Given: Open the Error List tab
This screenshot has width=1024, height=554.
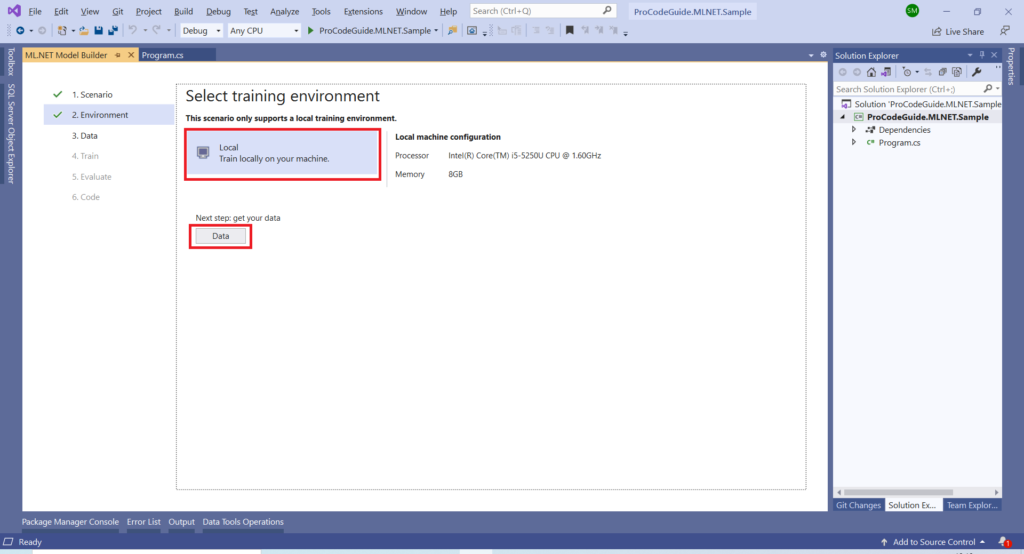Looking at the screenshot, I should pos(144,522).
